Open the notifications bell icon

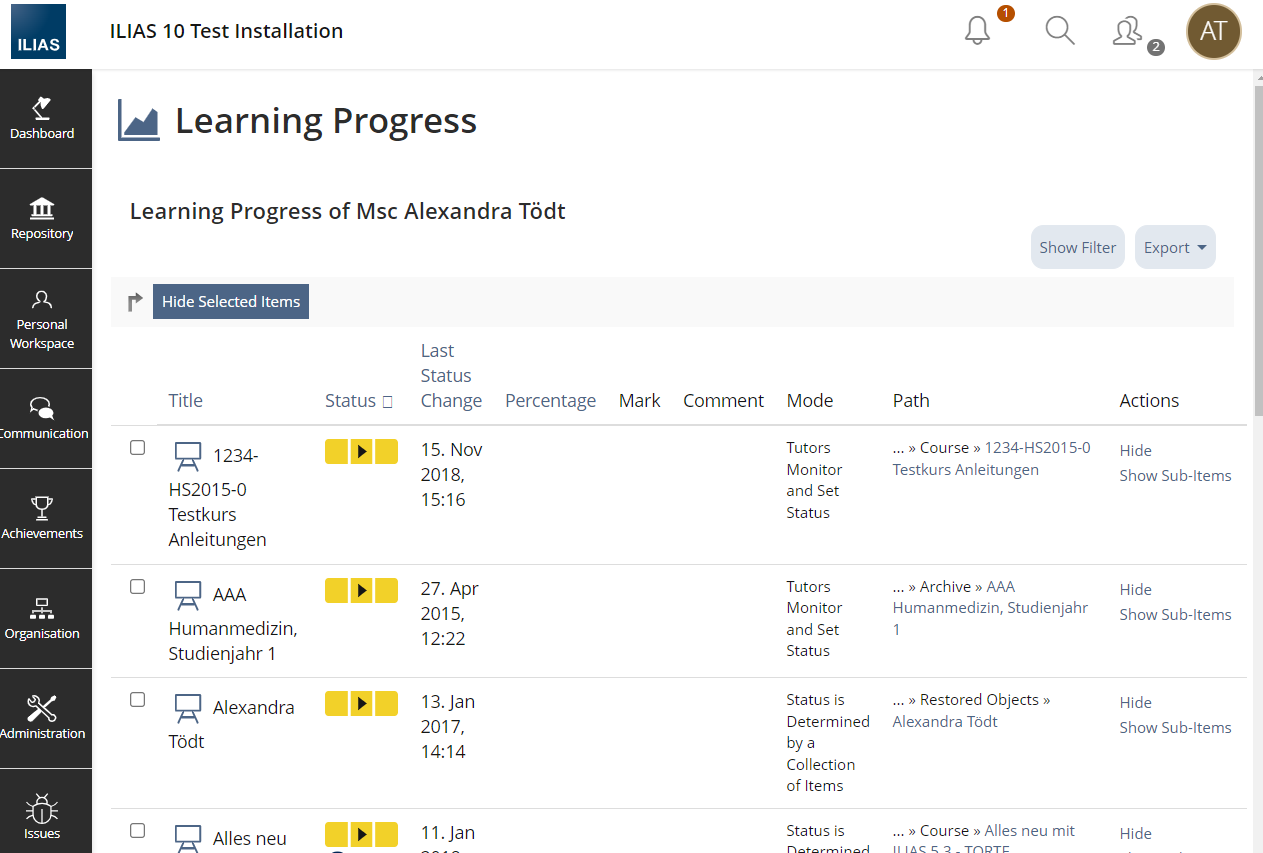coord(978,31)
